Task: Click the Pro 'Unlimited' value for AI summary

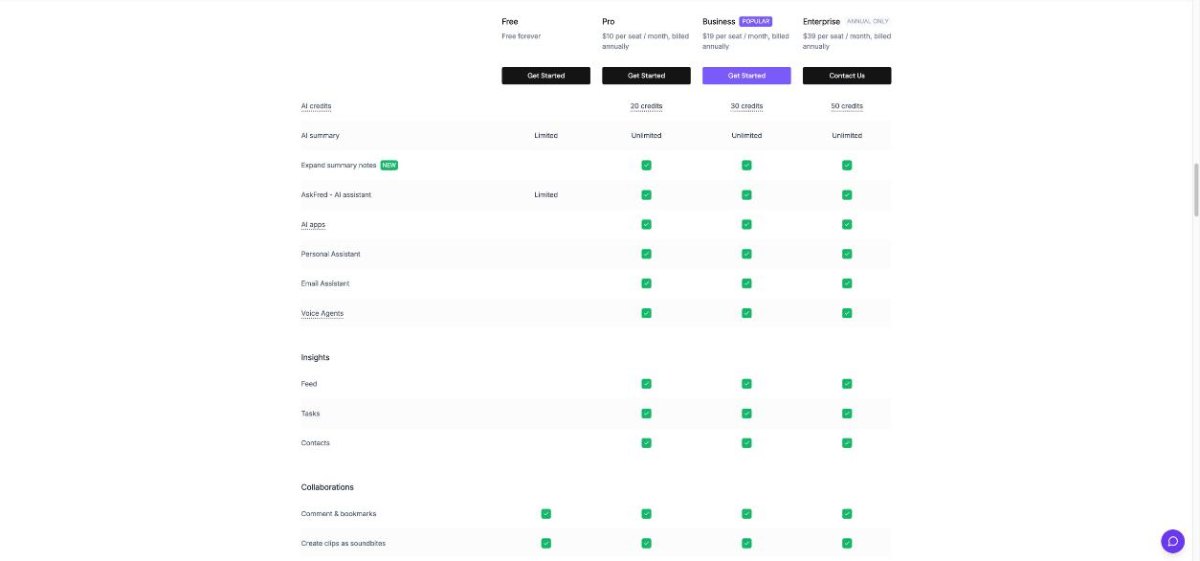Action: coord(646,135)
